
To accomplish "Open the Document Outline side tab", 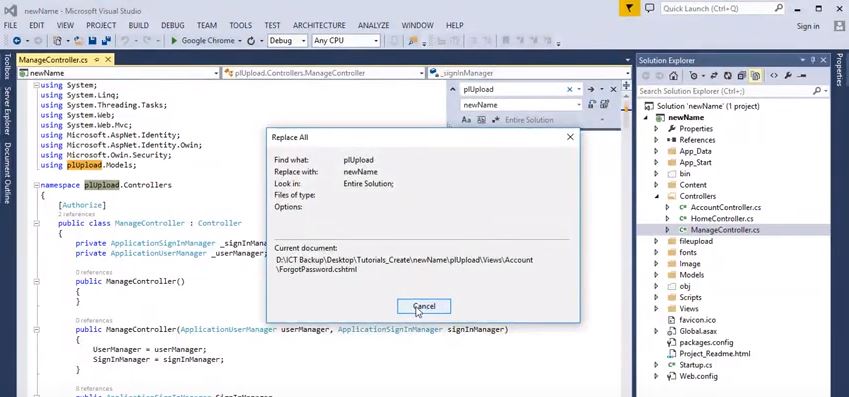I will click(x=7, y=173).
